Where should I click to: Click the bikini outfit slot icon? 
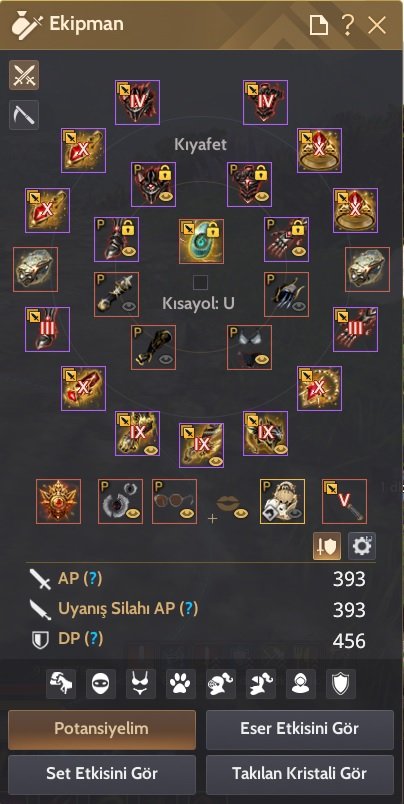click(250, 347)
